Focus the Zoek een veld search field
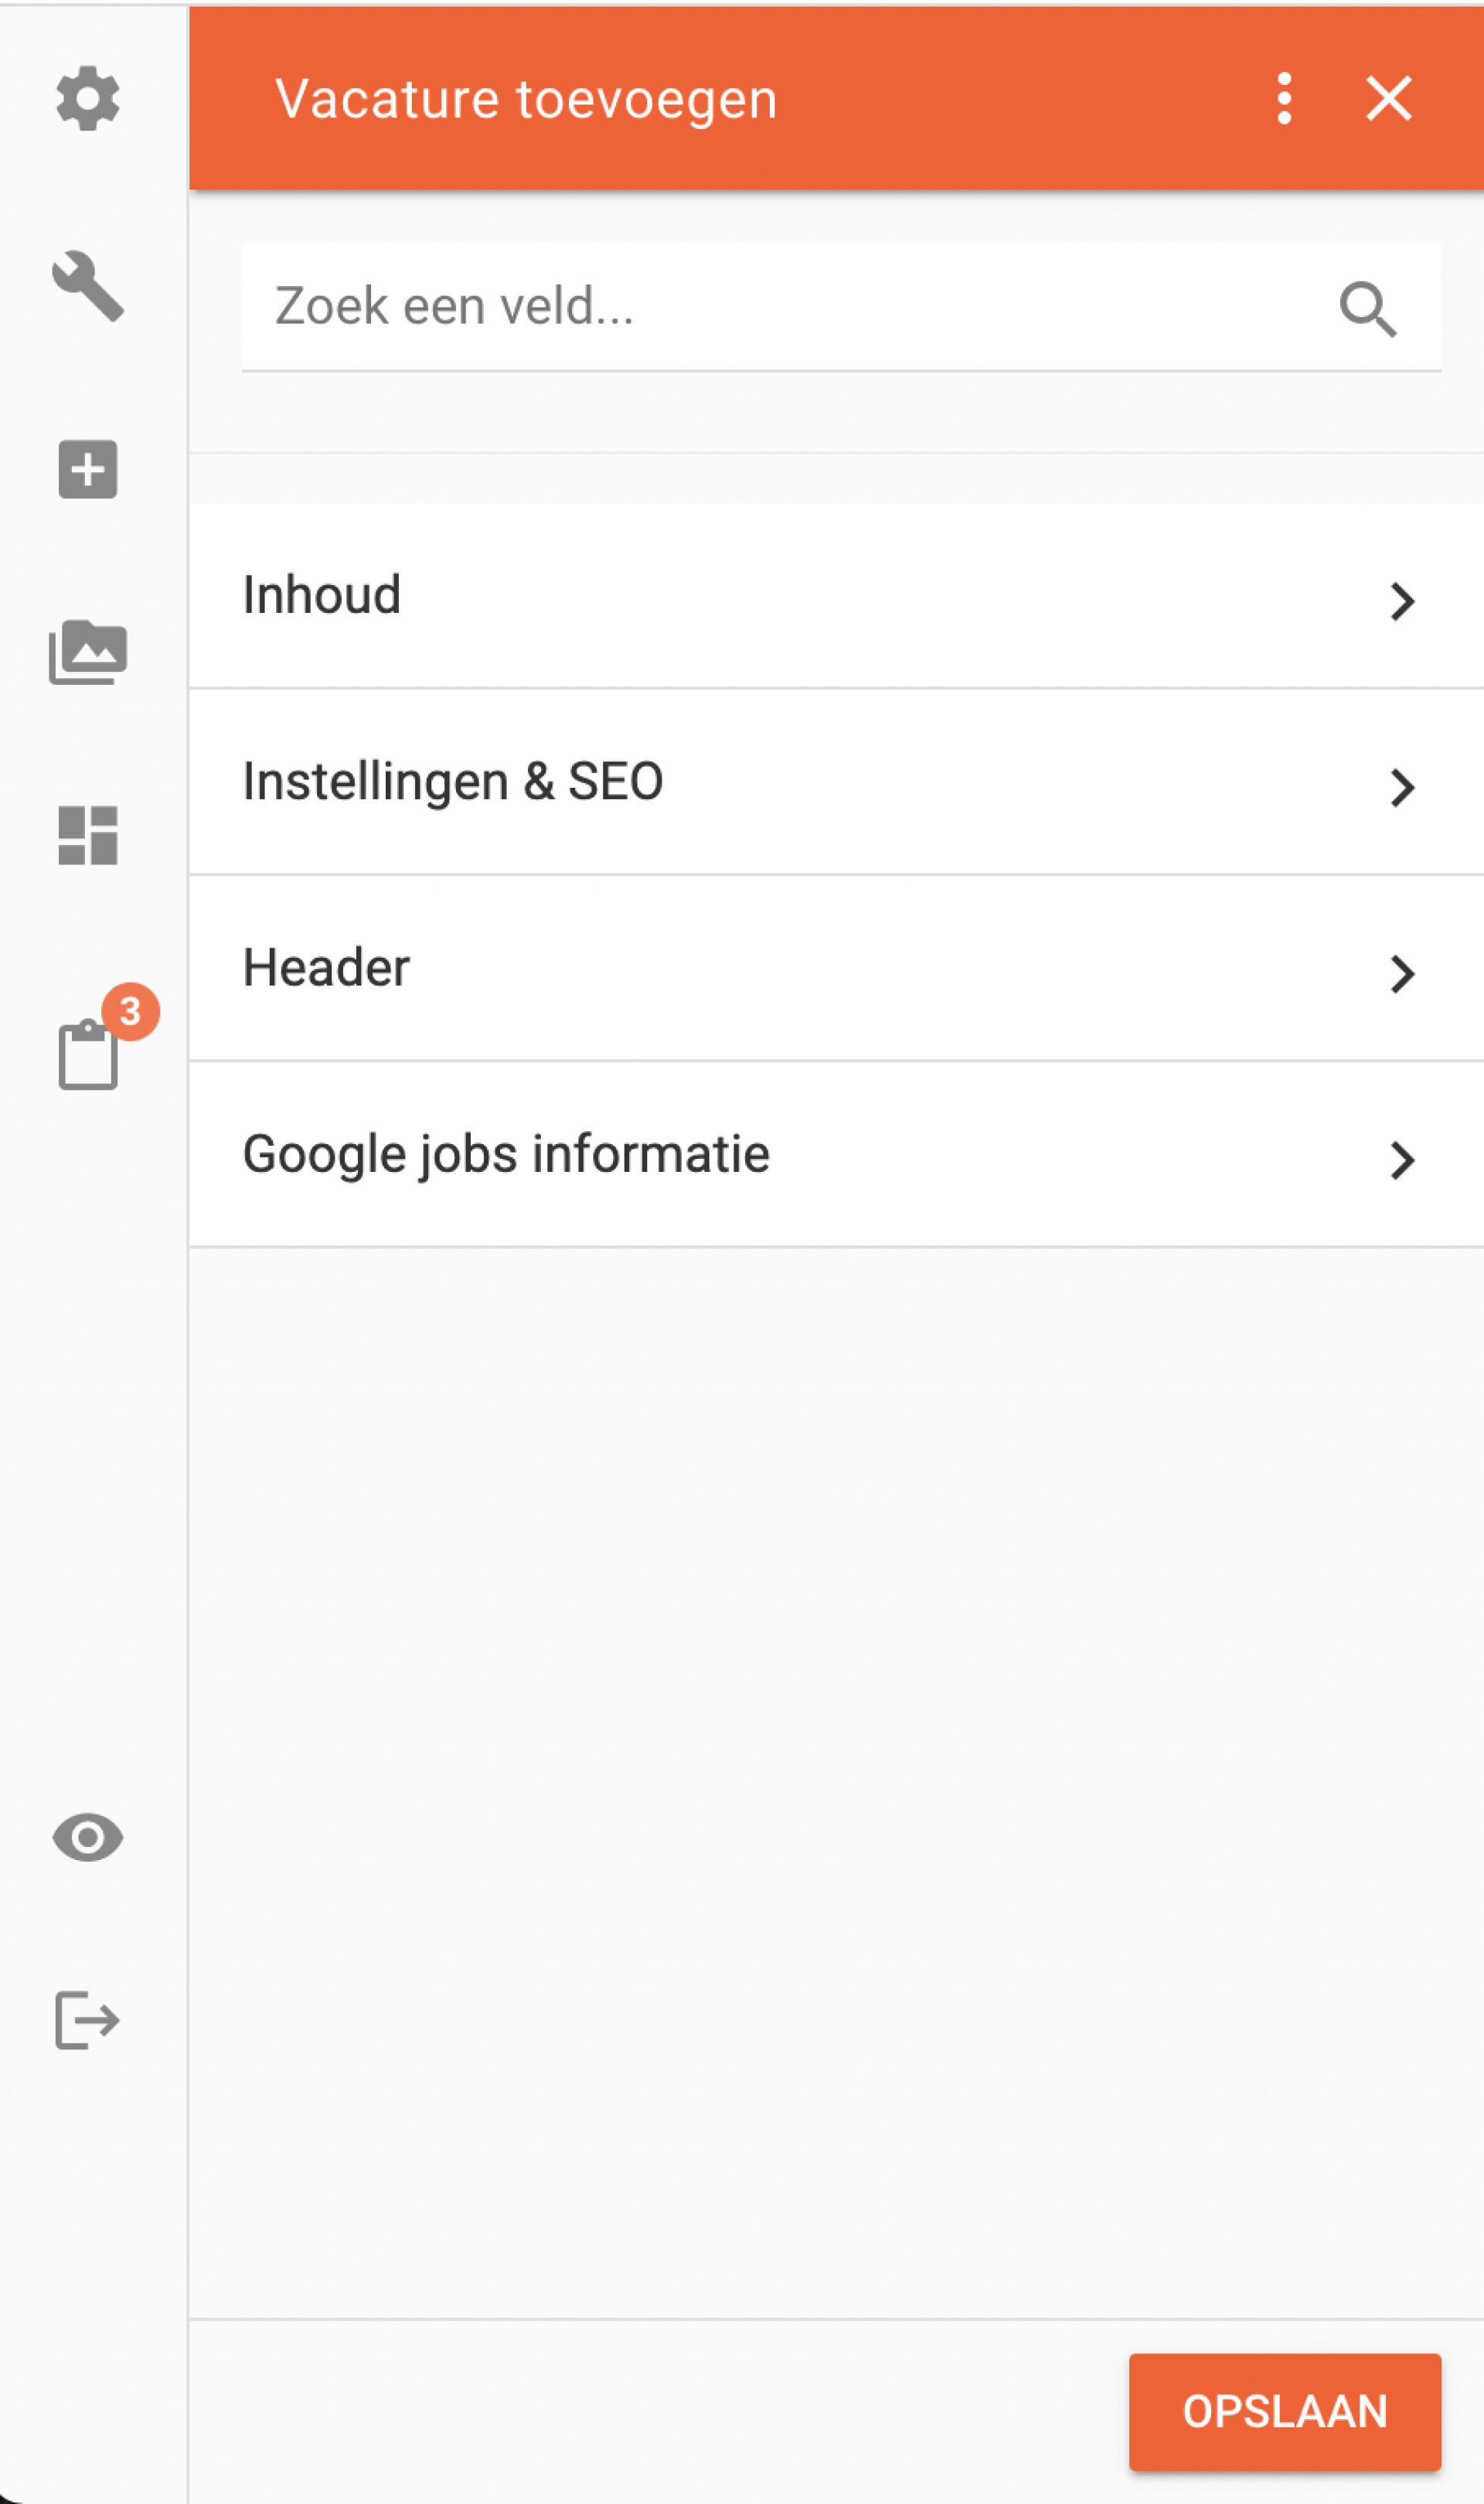The image size is (1484, 2504). 841,306
